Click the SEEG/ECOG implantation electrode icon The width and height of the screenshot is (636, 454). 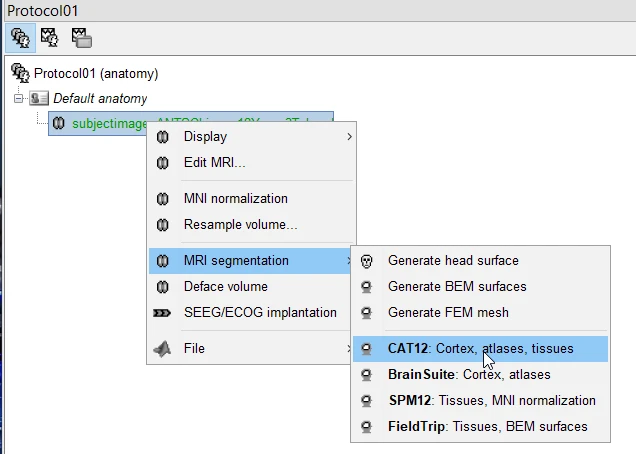(x=163, y=312)
